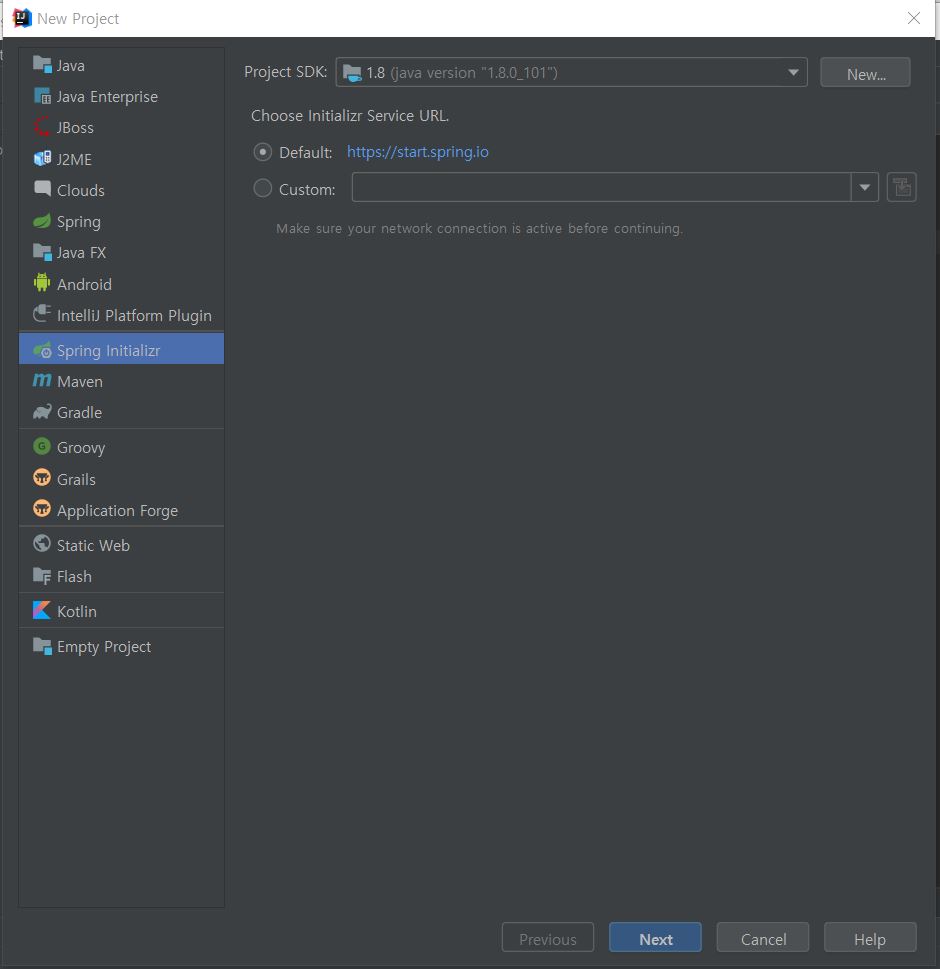This screenshot has height=969, width=940.
Task: Click the IntelliJ logo in title bar
Action: point(22,18)
